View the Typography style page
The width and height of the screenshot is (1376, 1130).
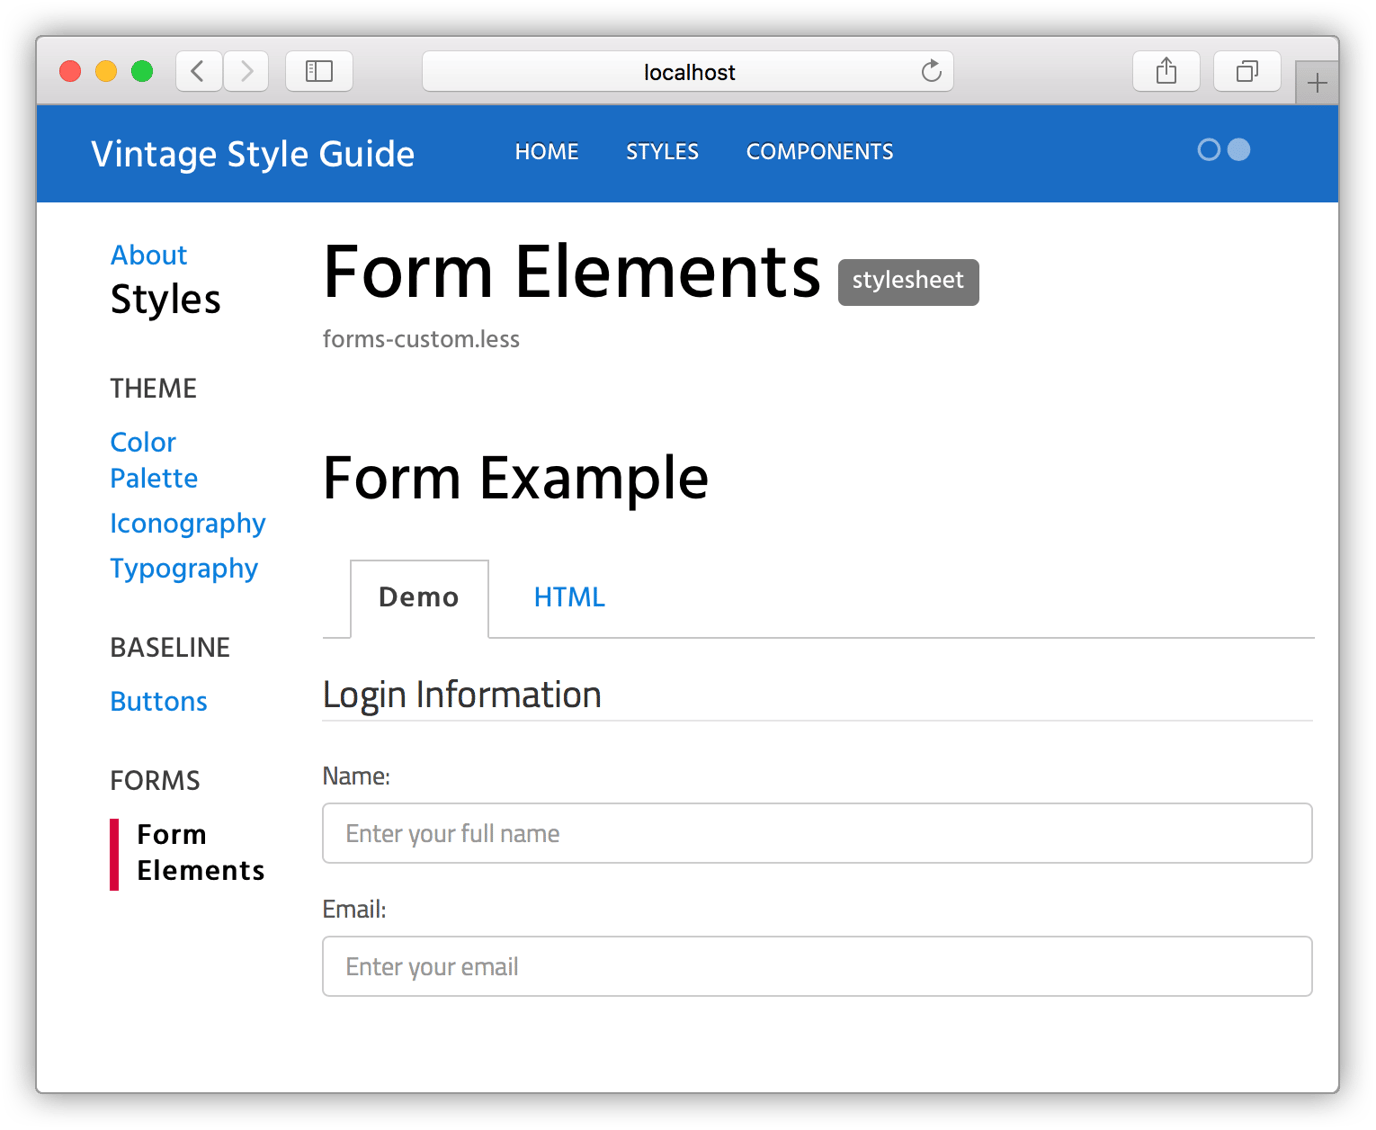(x=184, y=568)
